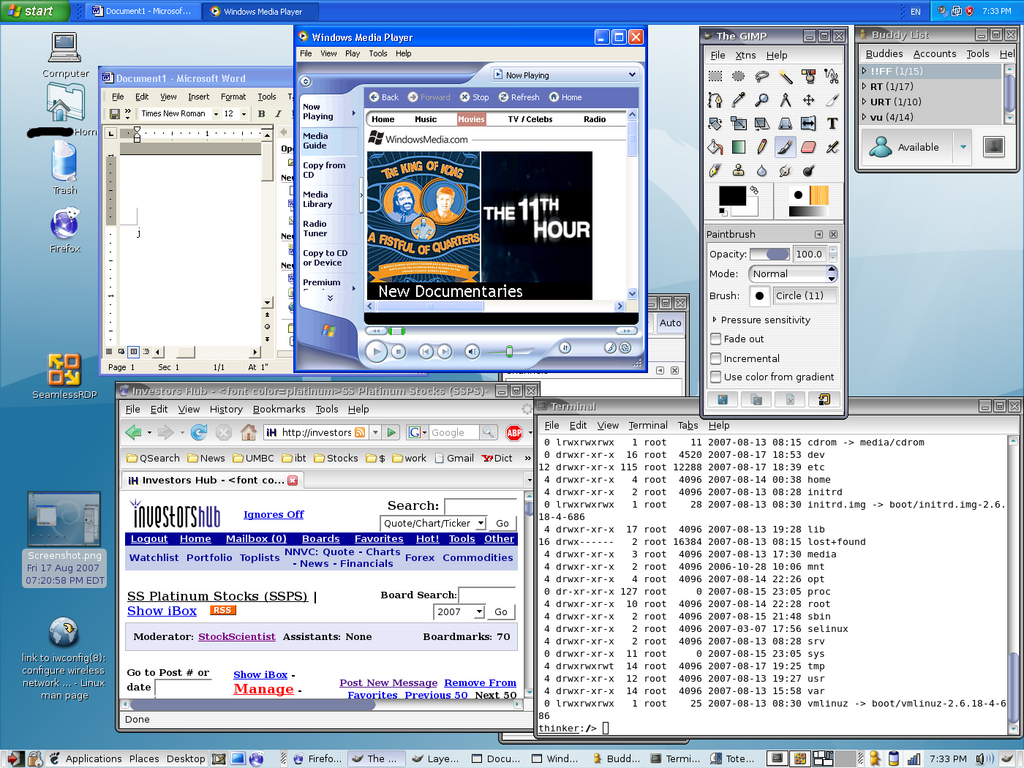Open the Available status dropdown in Buddy List
Viewport: 1024px width, 768px height.
coord(963,147)
